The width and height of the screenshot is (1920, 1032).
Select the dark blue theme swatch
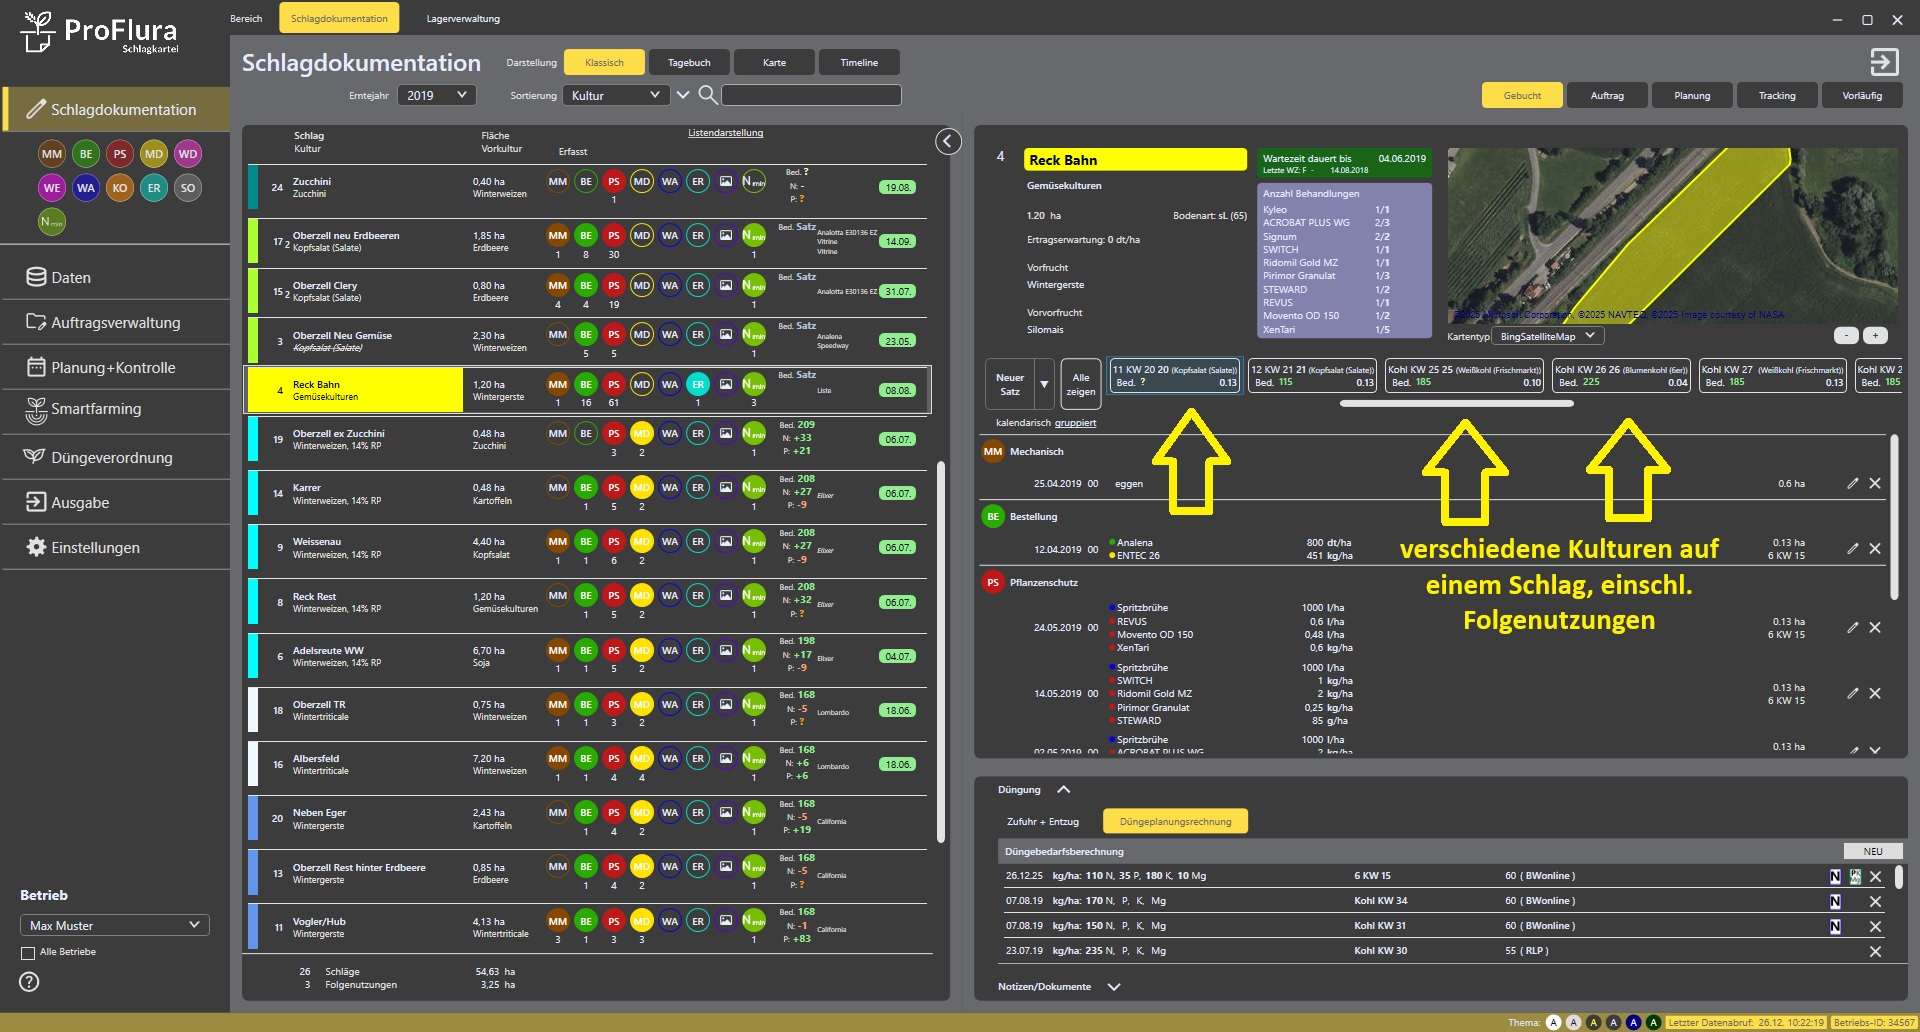tap(1633, 1023)
